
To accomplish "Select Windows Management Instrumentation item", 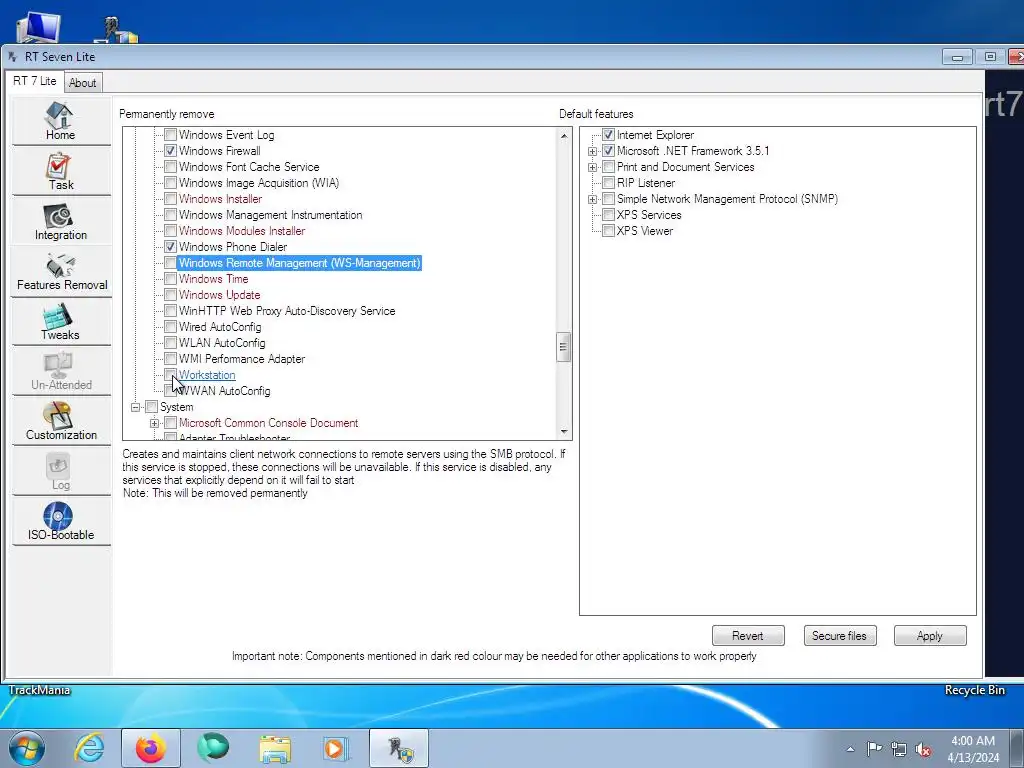I will [270, 215].
